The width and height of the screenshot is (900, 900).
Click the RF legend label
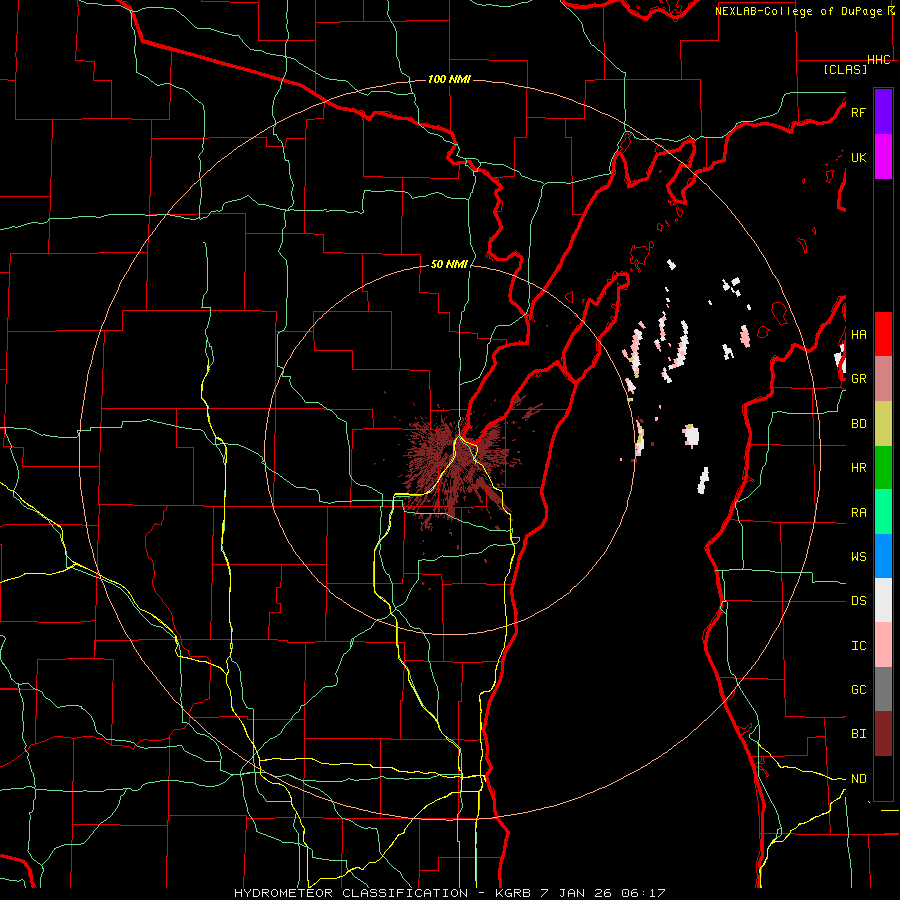point(858,112)
